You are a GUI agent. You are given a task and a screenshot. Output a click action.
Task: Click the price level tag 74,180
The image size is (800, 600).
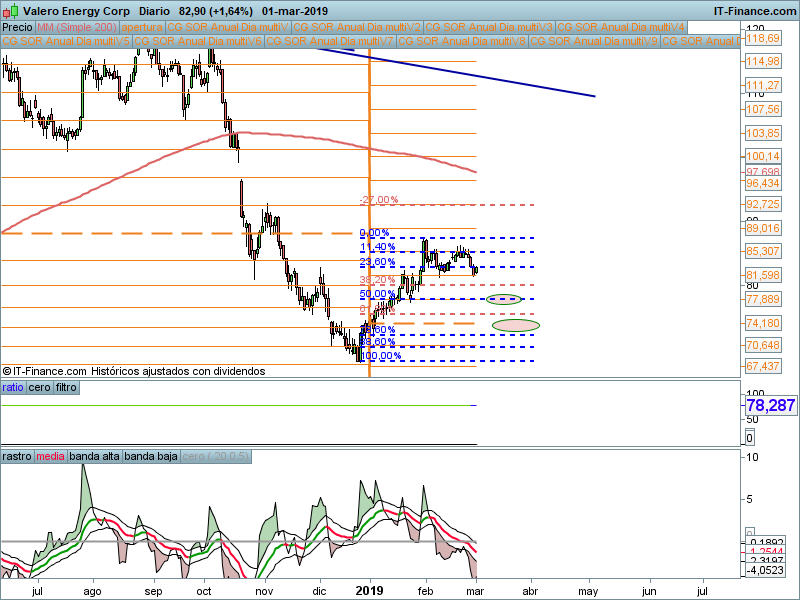click(763, 323)
